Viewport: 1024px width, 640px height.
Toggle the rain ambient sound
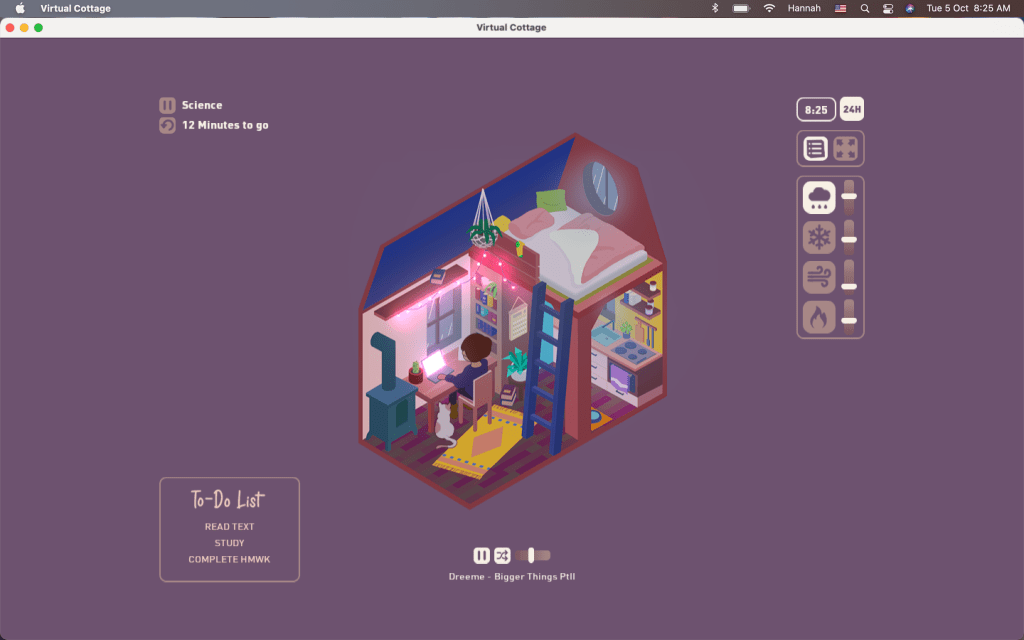819,197
